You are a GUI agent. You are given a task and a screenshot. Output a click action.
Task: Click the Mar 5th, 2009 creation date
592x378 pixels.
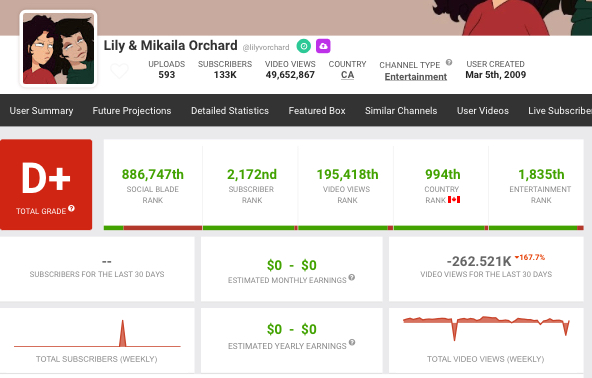pyautogui.click(x=495, y=75)
